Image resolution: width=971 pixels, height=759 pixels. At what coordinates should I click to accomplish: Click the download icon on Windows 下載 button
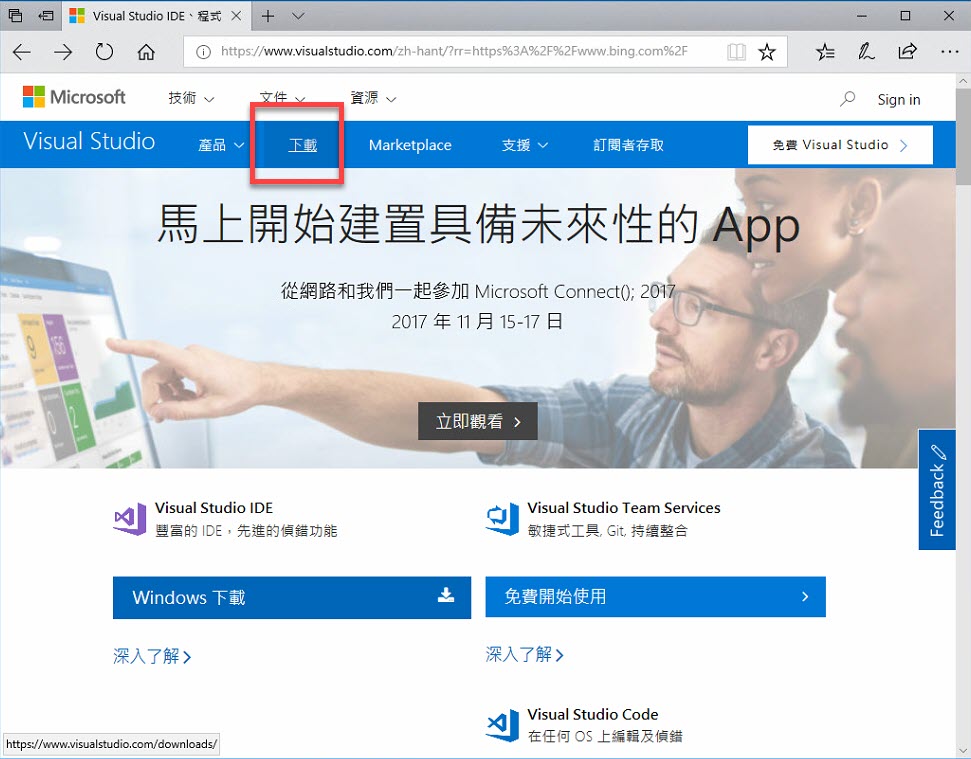(x=446, y=596)
